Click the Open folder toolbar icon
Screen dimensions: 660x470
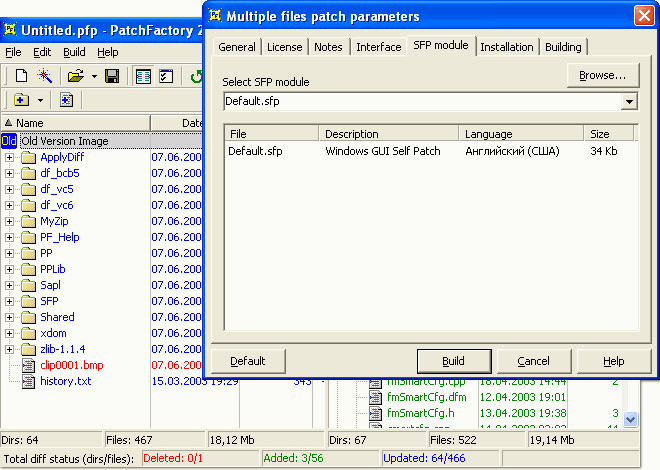[x=76, y=76]
